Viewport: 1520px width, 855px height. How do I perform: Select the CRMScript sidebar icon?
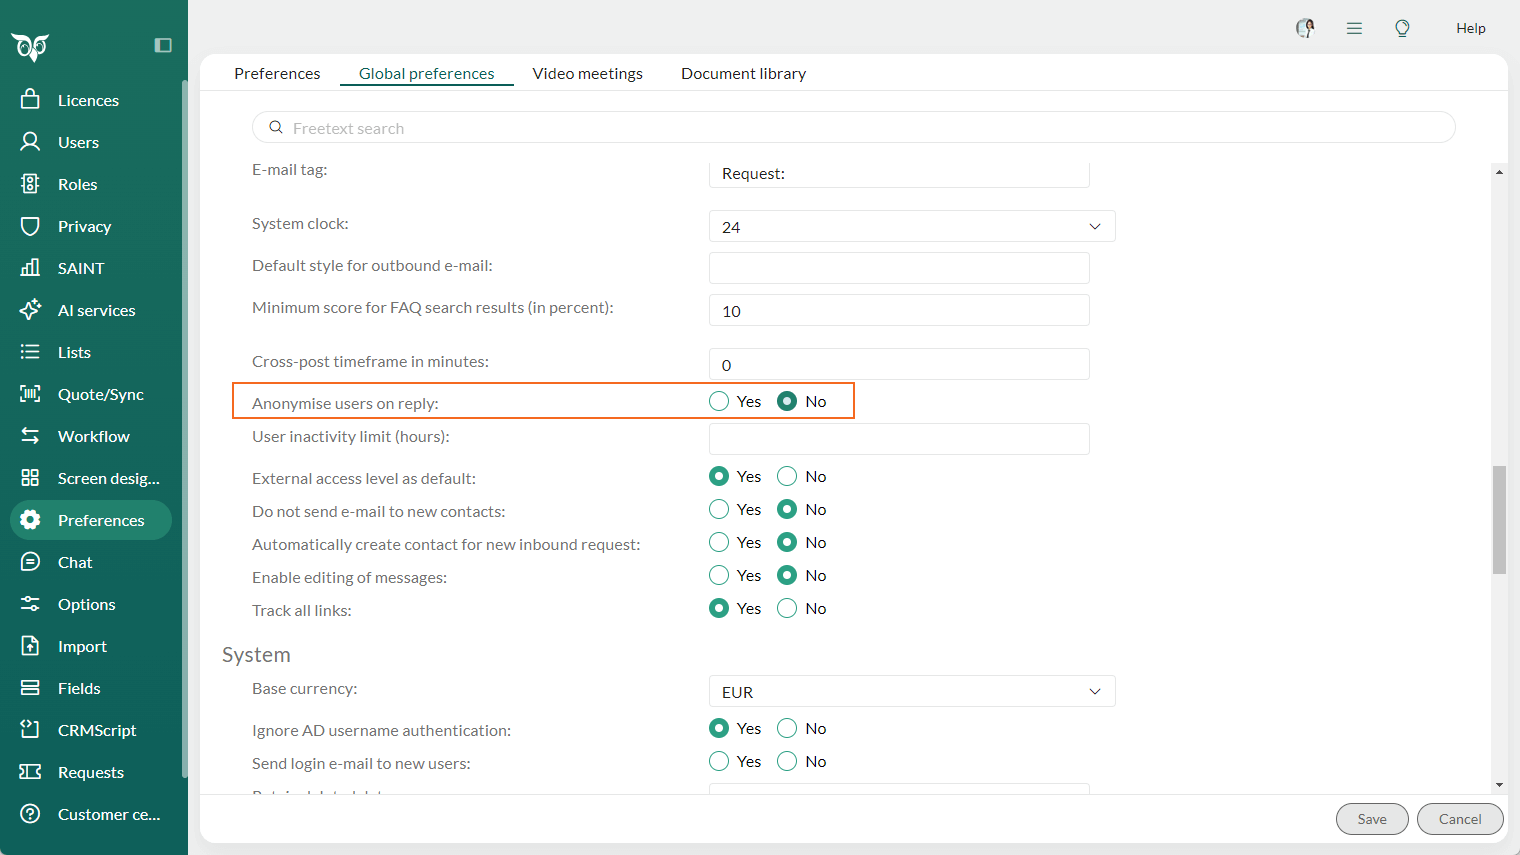[97, 729]
